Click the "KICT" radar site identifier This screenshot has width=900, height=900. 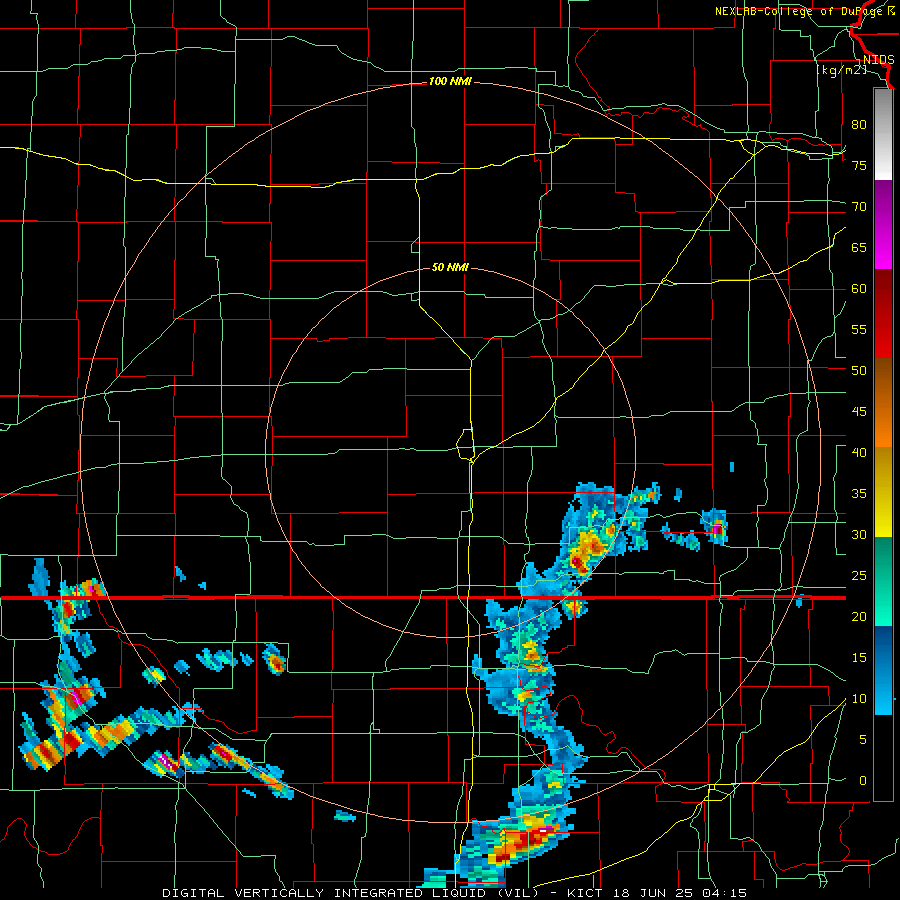pyautogui.click(x=585, y=893)
